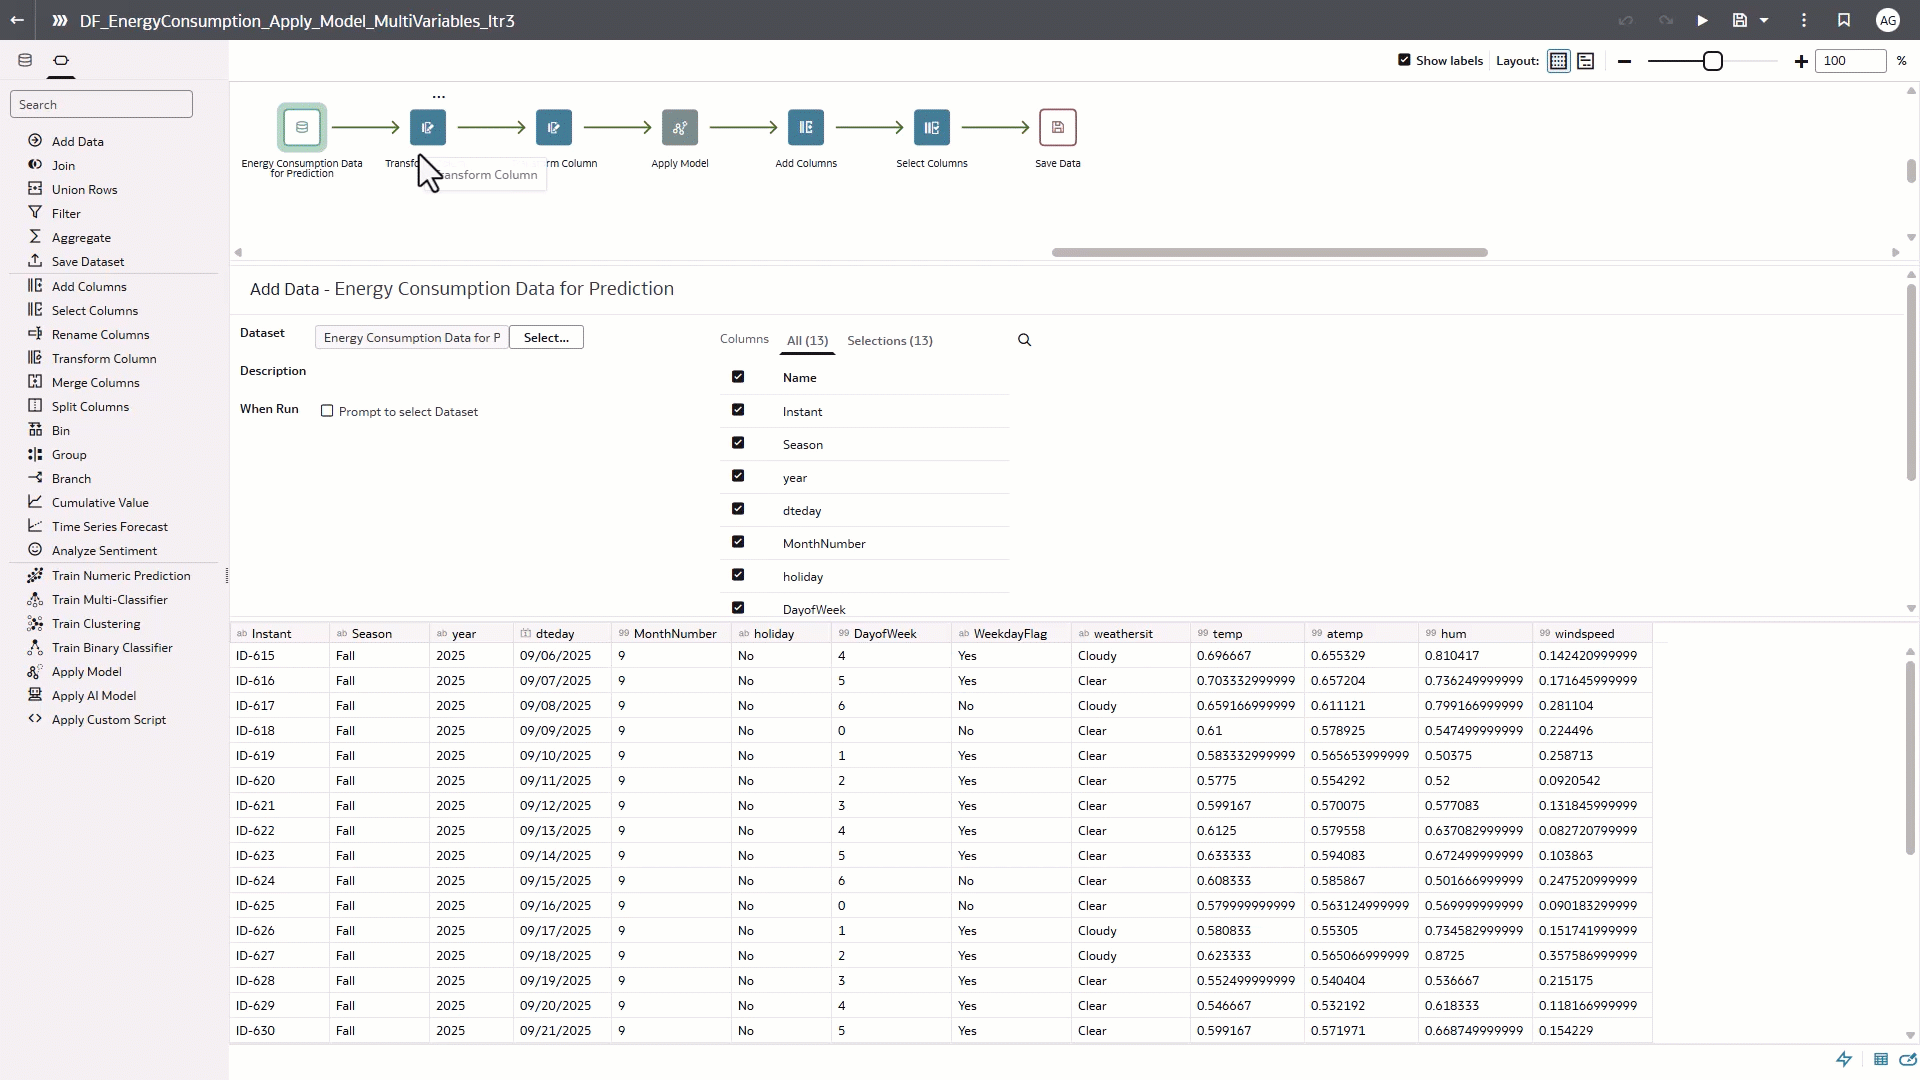
Task: Toggle the Show labels checkbox
Action: tap(1403, 60)
